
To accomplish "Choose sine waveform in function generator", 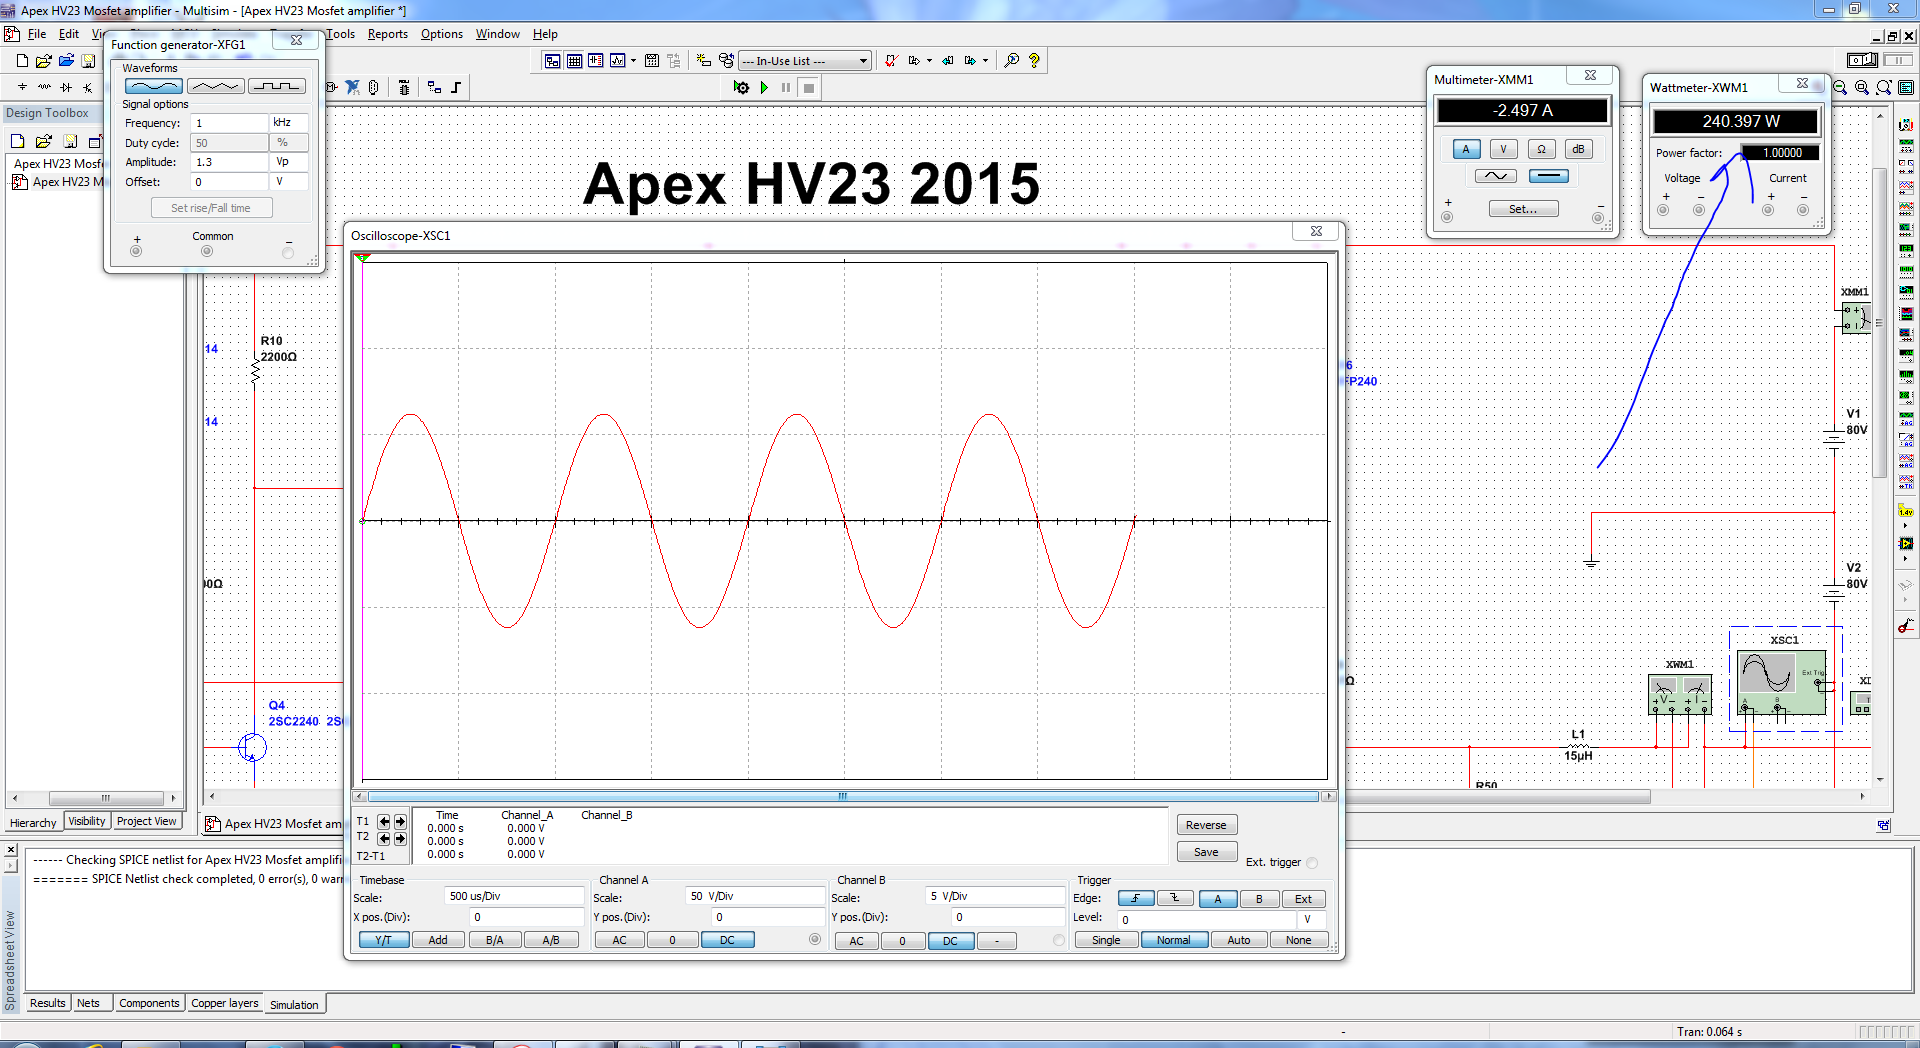I will (154, 86).
